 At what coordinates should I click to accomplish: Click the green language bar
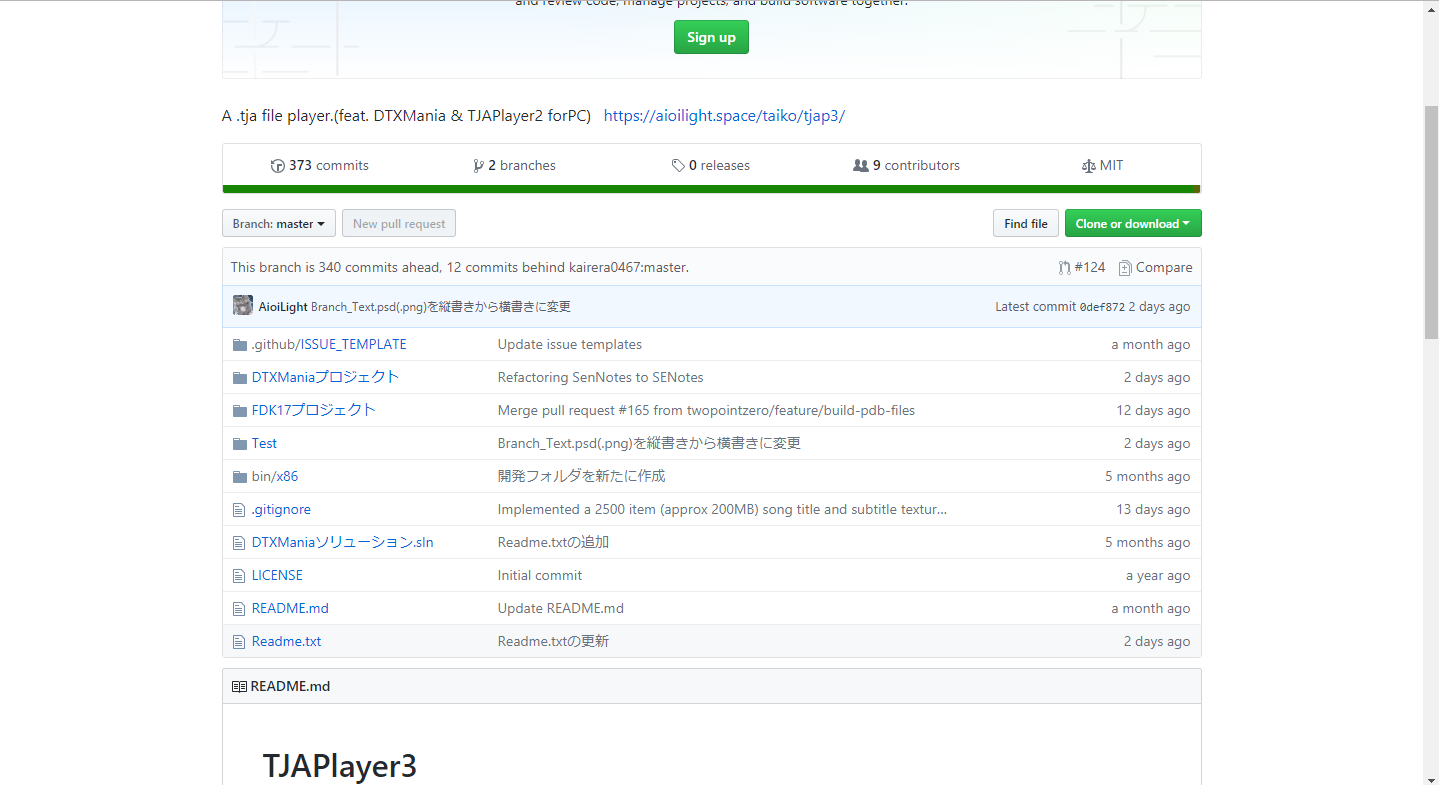tap(710, 189)
